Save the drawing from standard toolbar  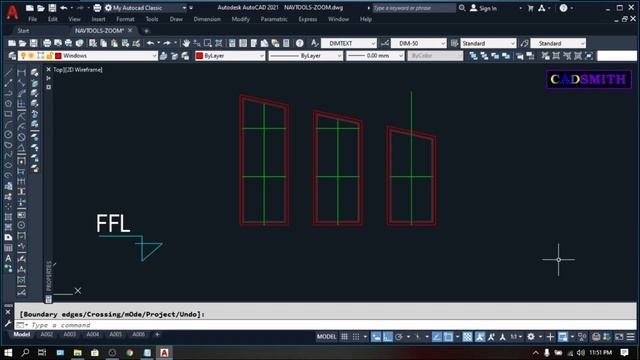[x=33, y=43]
